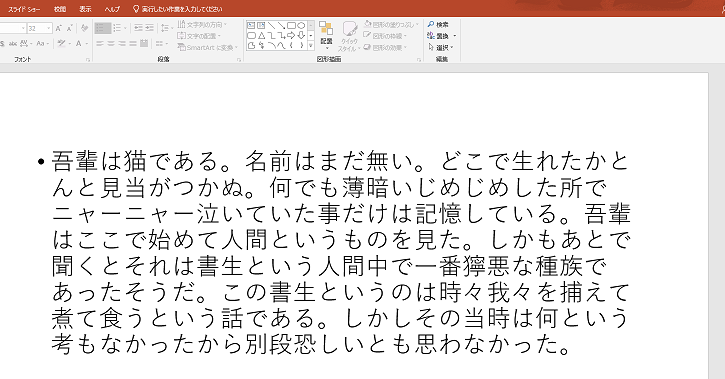Click numbered list button

tap(117, 28)
